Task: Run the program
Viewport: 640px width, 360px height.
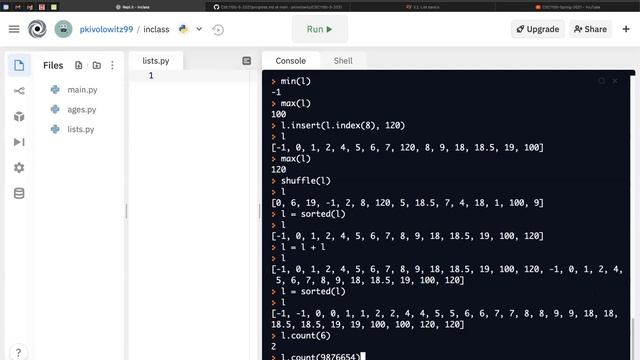Action: [x=320, y=29]
